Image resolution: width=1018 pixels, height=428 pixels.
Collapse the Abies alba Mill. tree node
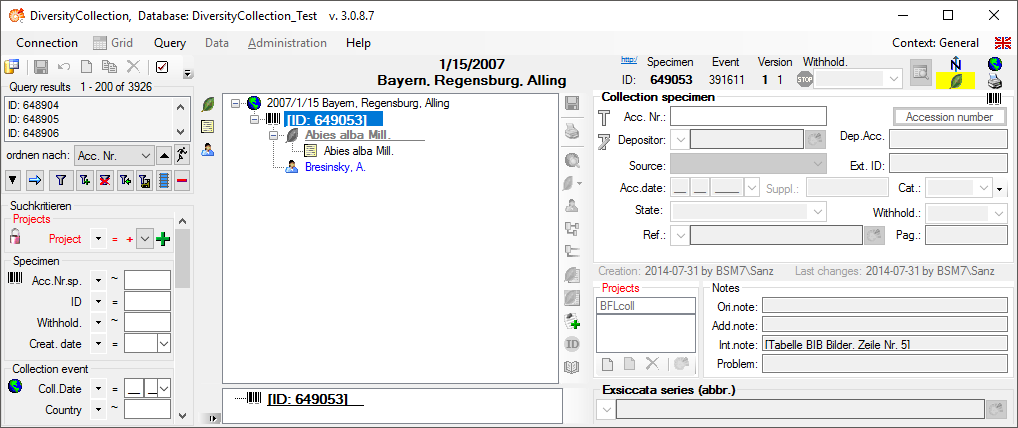274,135
